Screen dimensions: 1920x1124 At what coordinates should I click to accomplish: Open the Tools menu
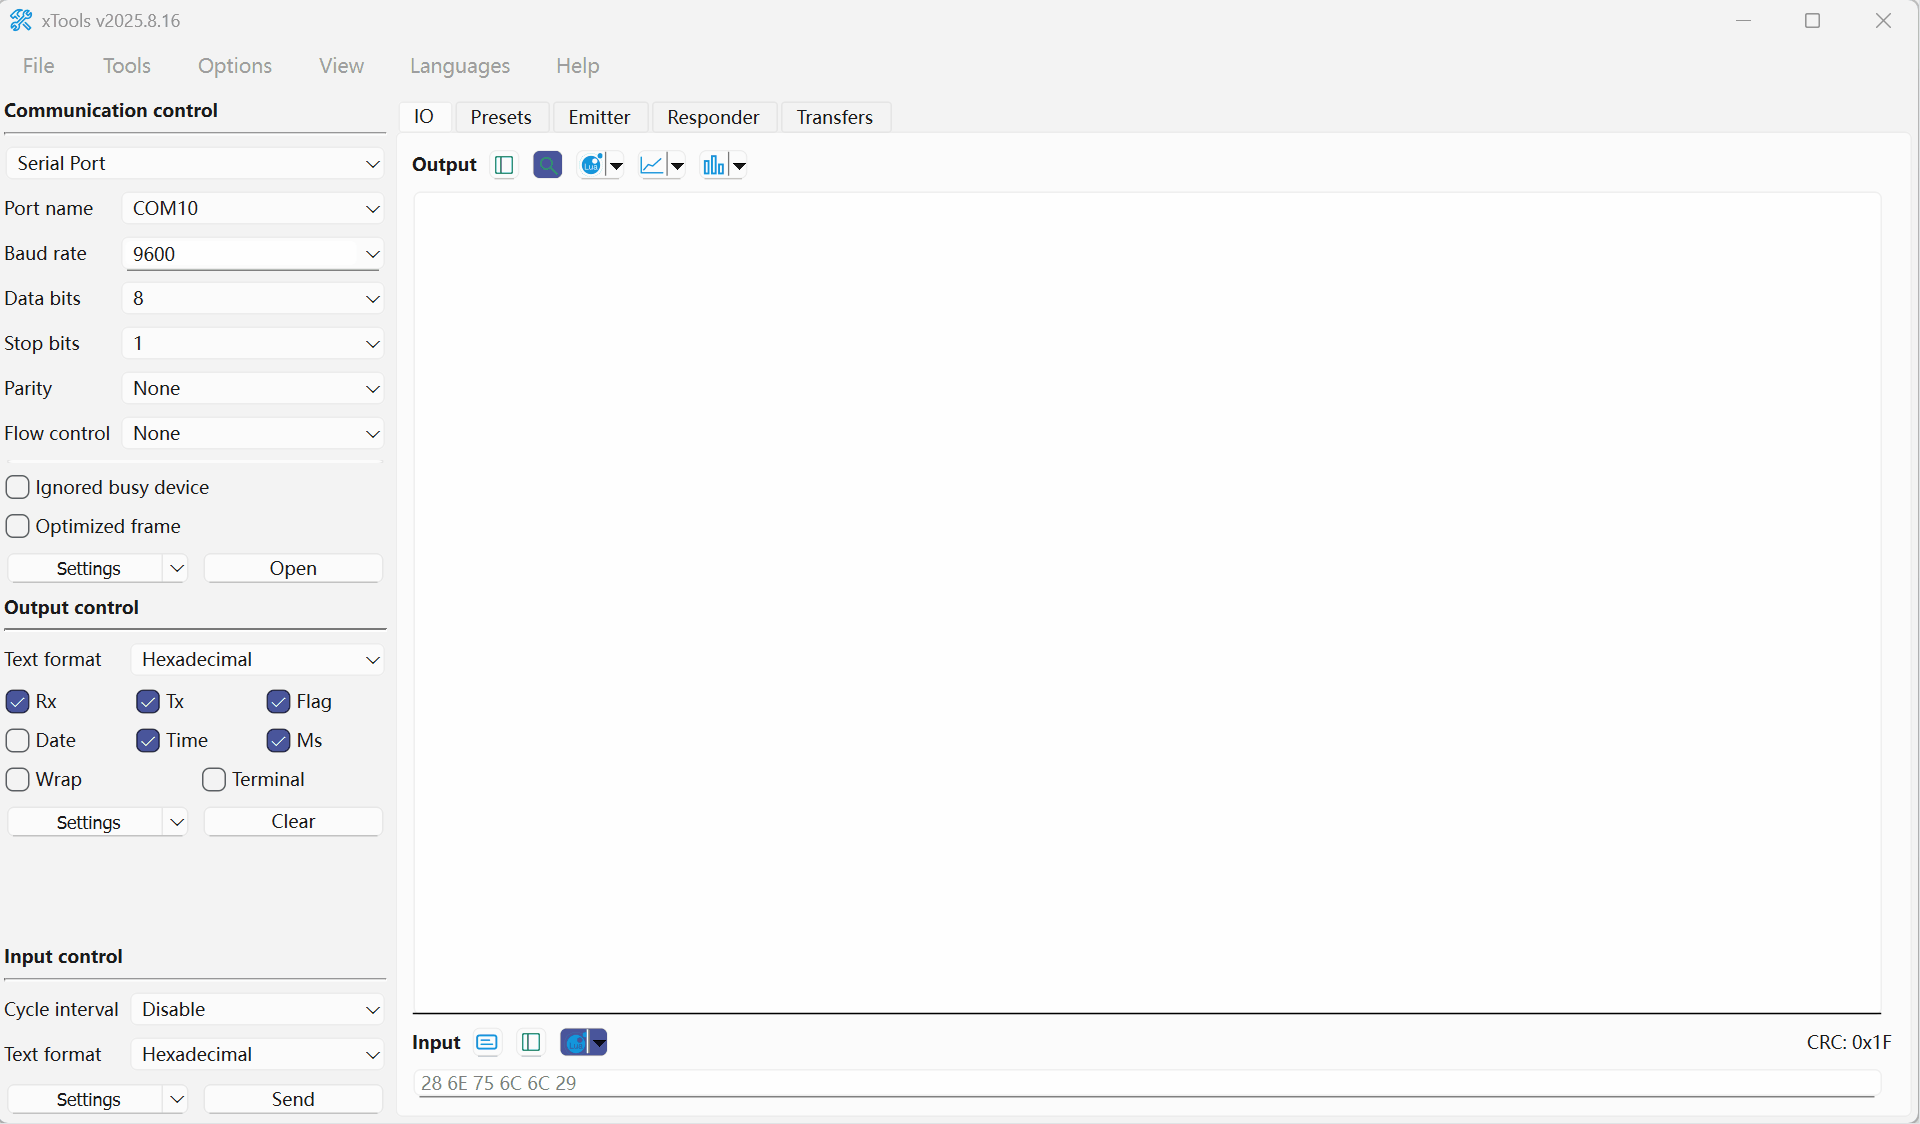tap(127, 66)
